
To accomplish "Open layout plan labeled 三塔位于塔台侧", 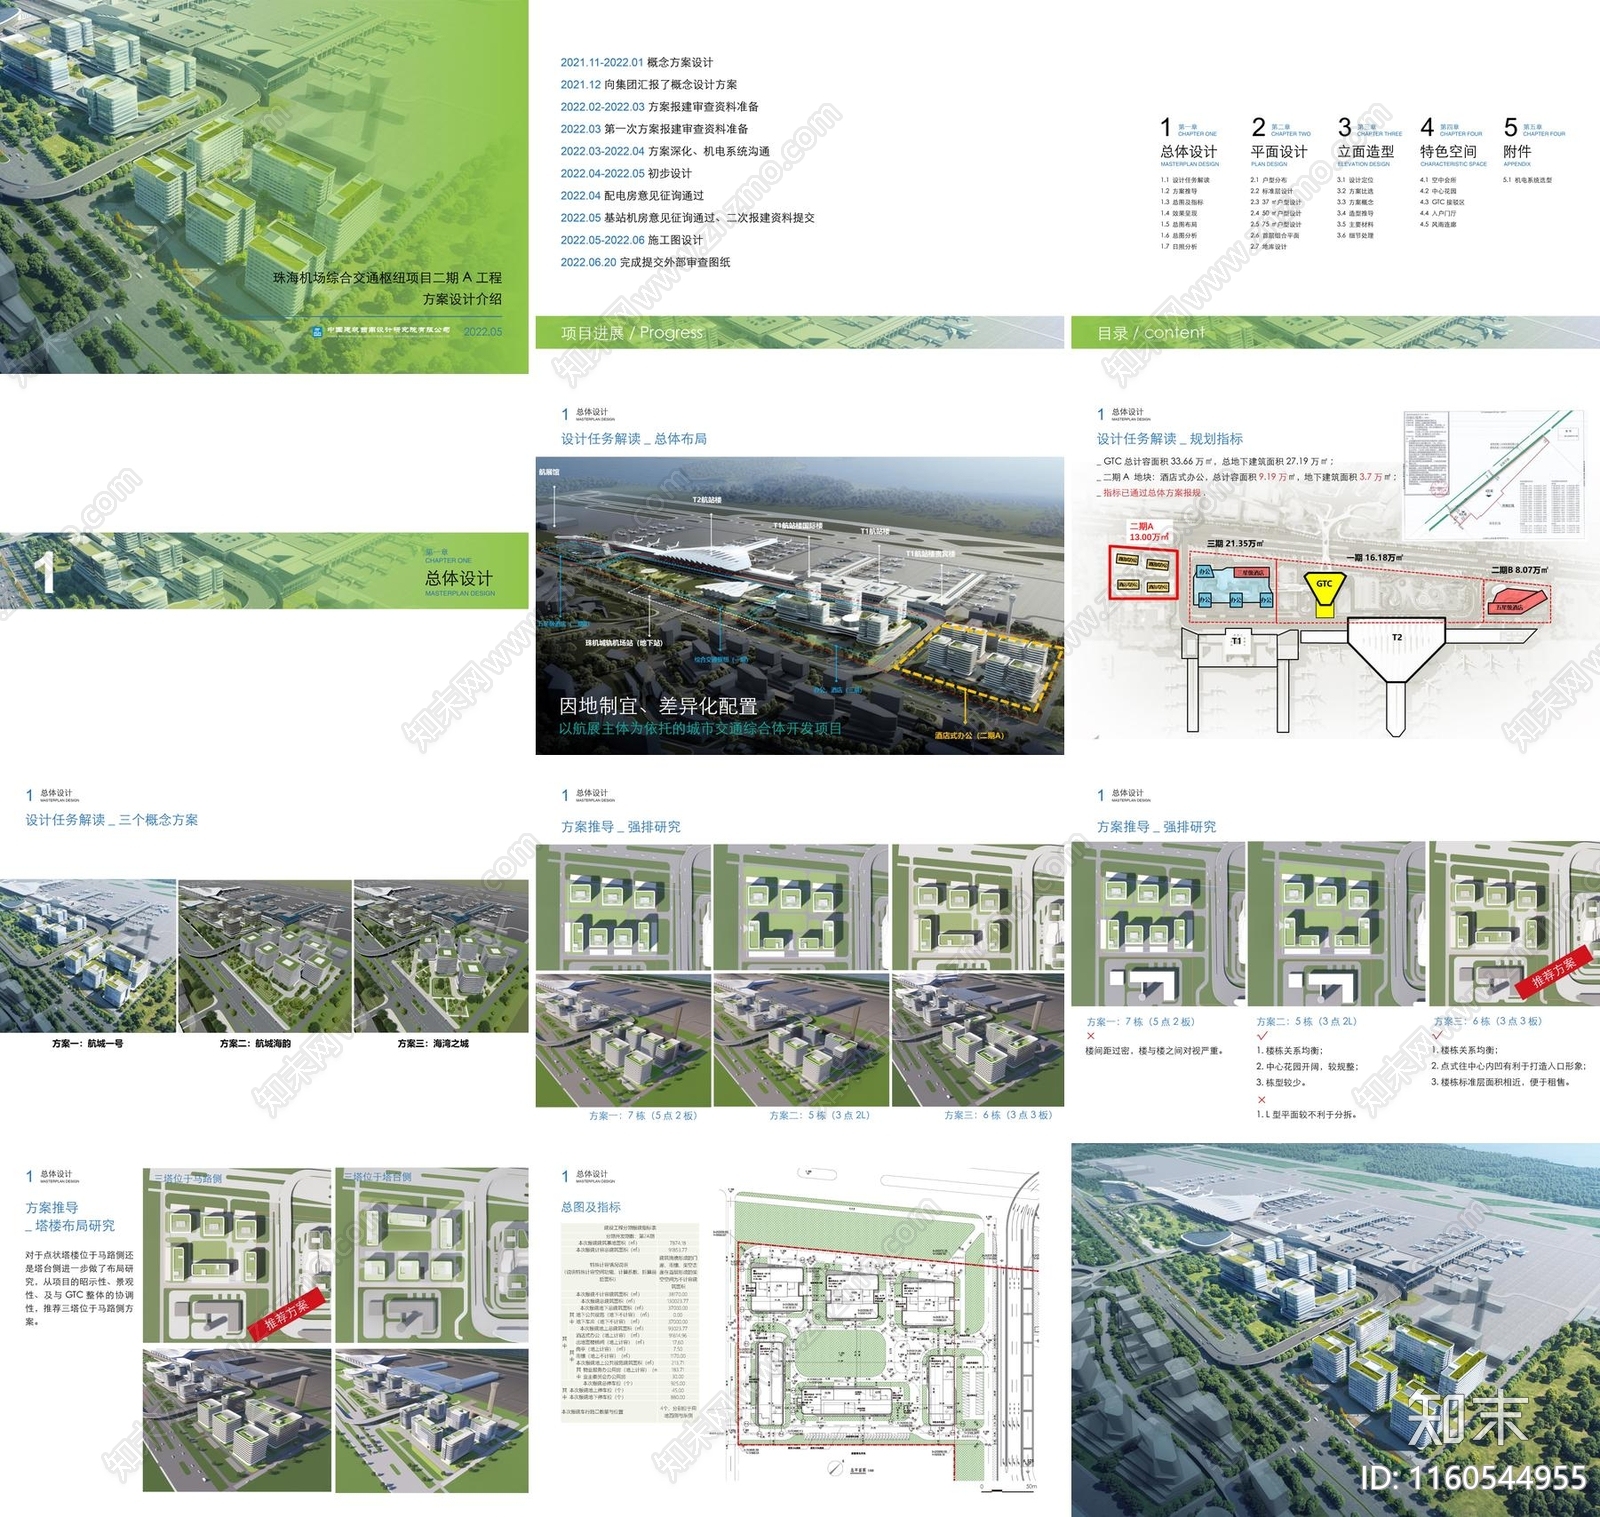I will (432, 1255).
